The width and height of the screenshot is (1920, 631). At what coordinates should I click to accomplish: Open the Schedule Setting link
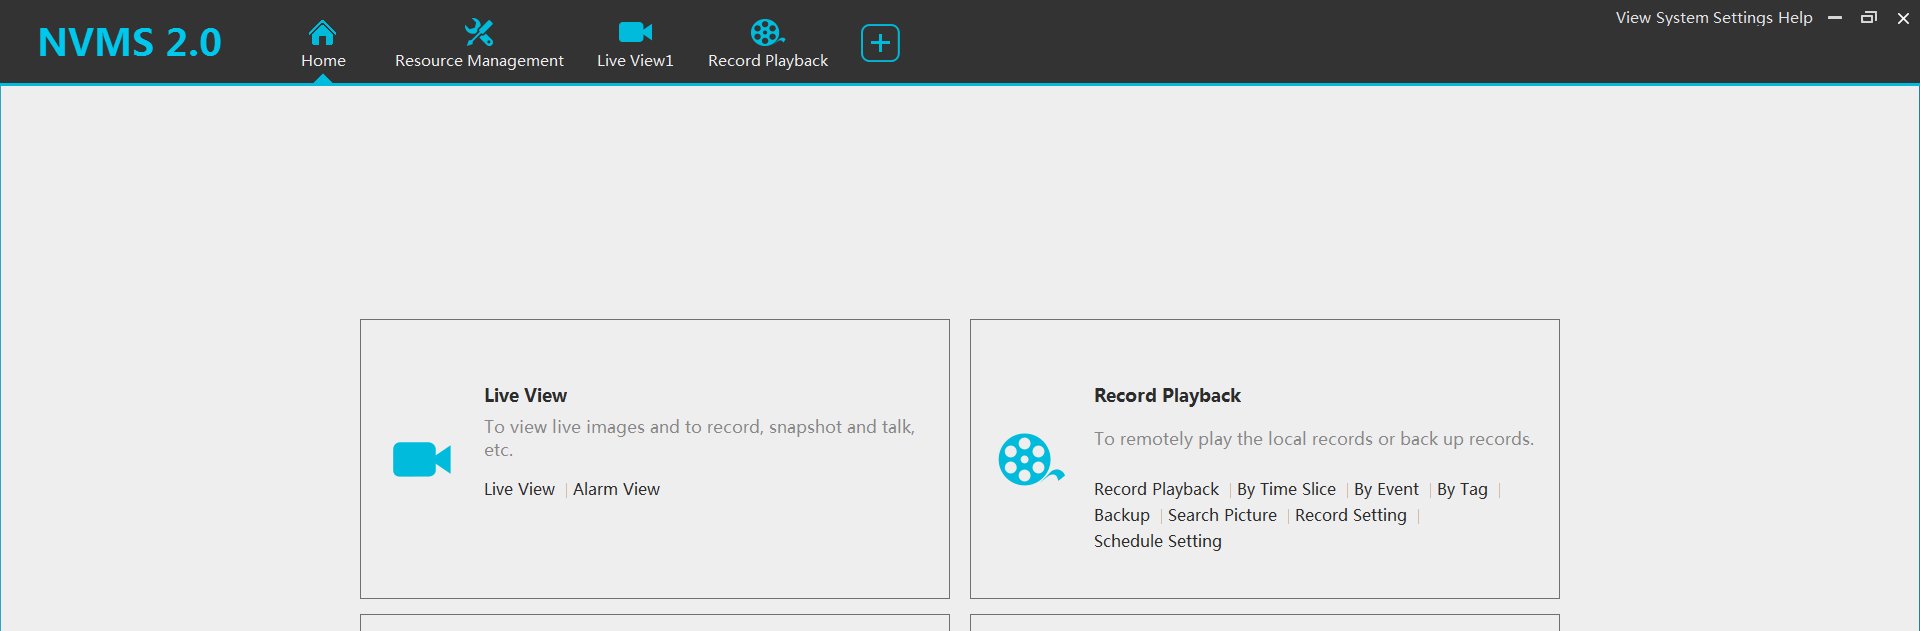(x=1157, y=541)
